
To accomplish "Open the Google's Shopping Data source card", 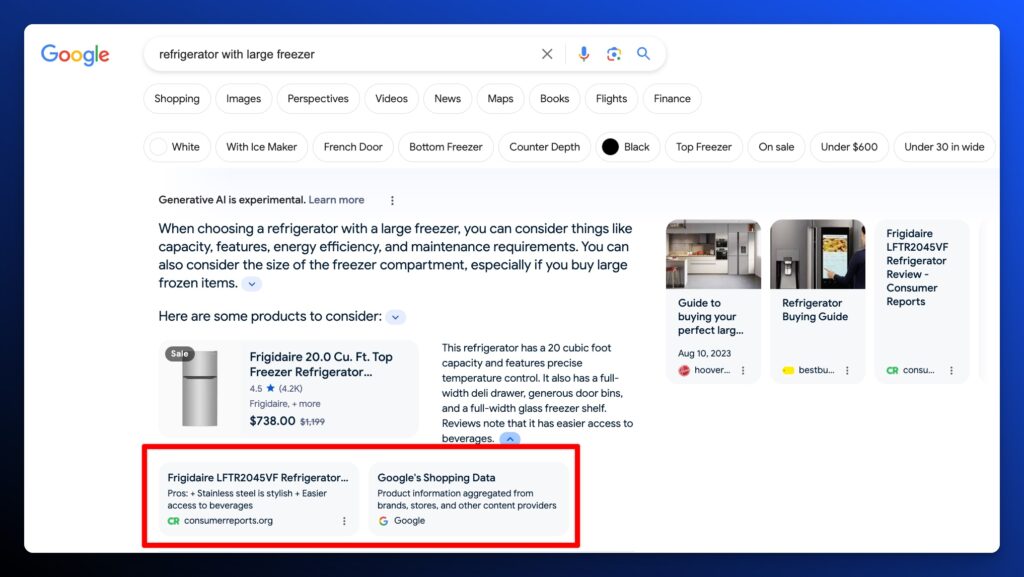I will point(468,498).
